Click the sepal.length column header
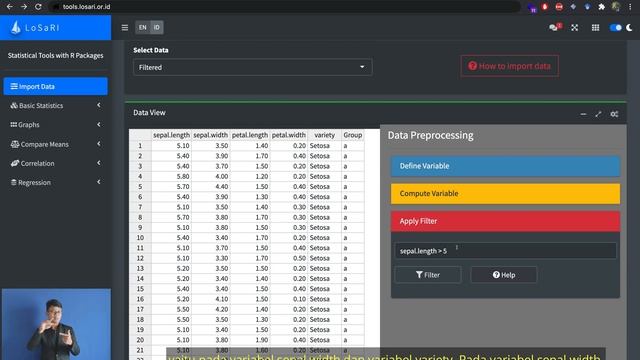 pos(171,135)
